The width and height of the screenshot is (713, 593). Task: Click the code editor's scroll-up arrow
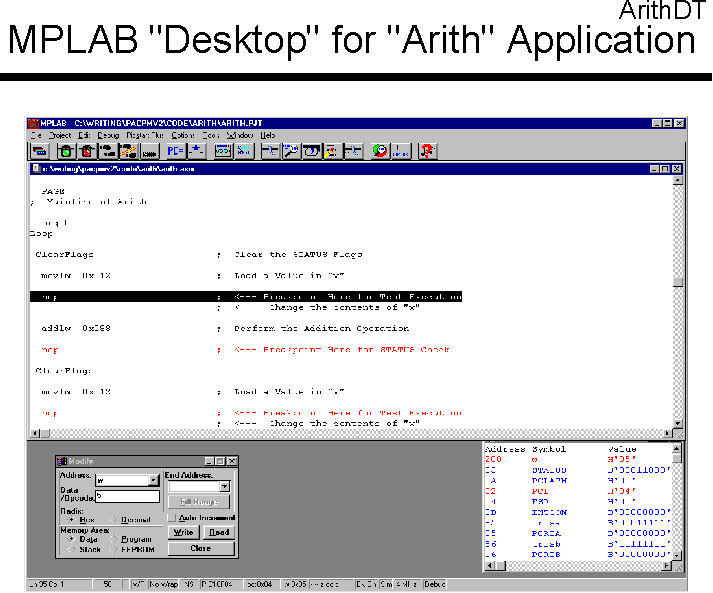click(678, 180)
